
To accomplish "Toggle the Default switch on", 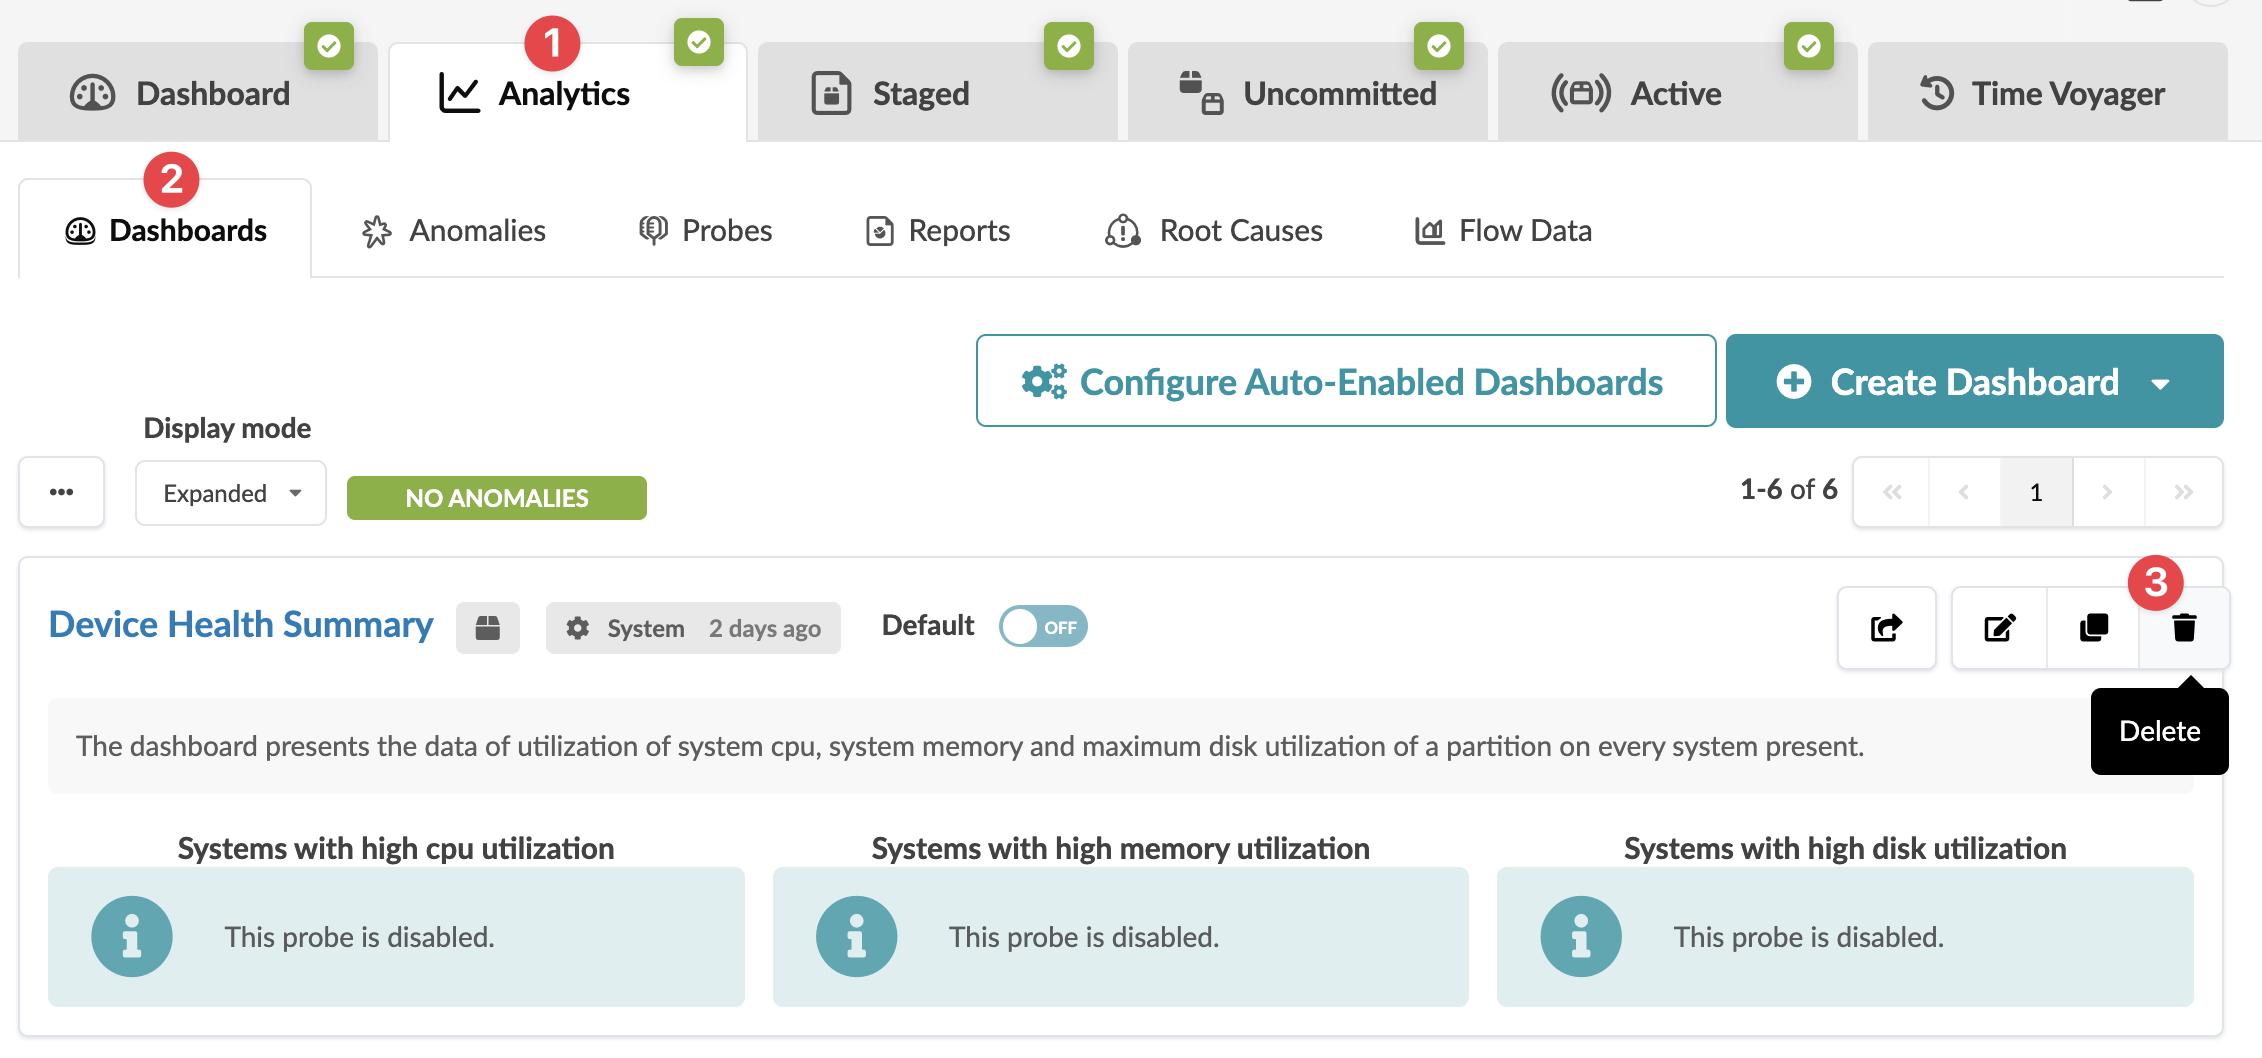I will (x=1043, y=627).
